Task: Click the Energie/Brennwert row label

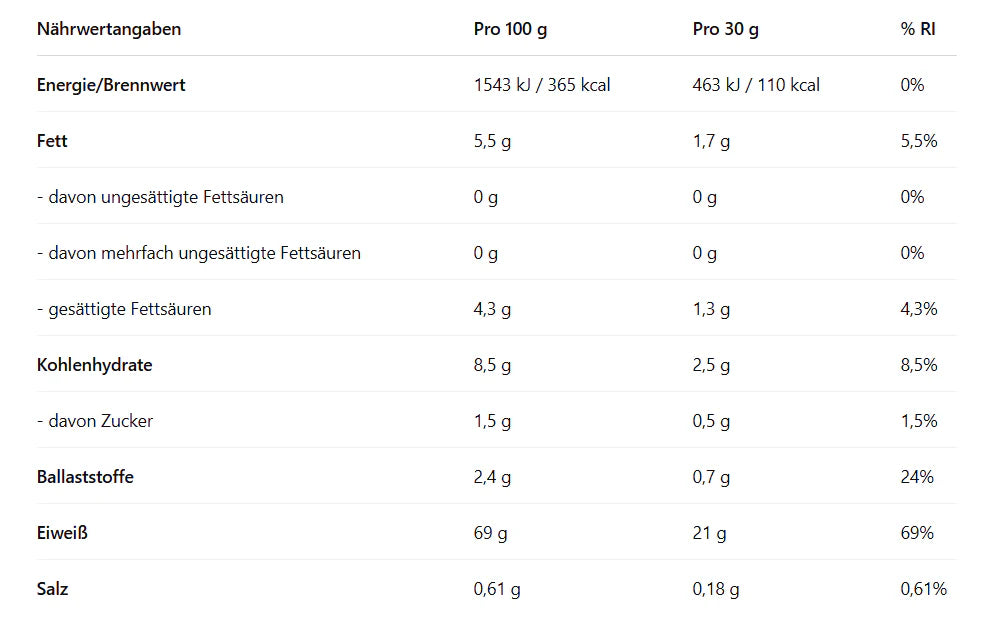Action: pos(111,85)
